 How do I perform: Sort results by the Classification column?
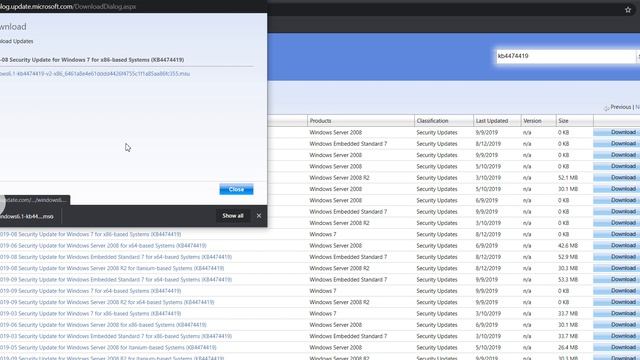coord(432,121)
